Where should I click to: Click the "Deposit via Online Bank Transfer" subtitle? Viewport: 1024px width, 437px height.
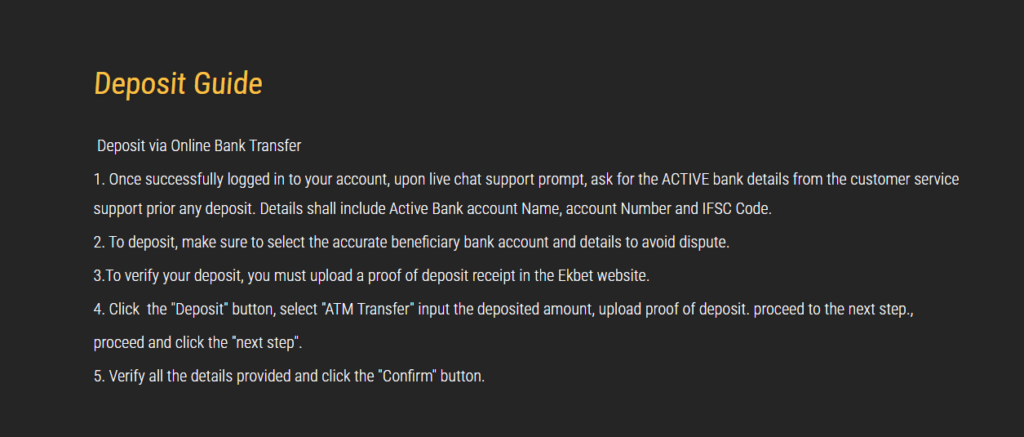(199, 146)
